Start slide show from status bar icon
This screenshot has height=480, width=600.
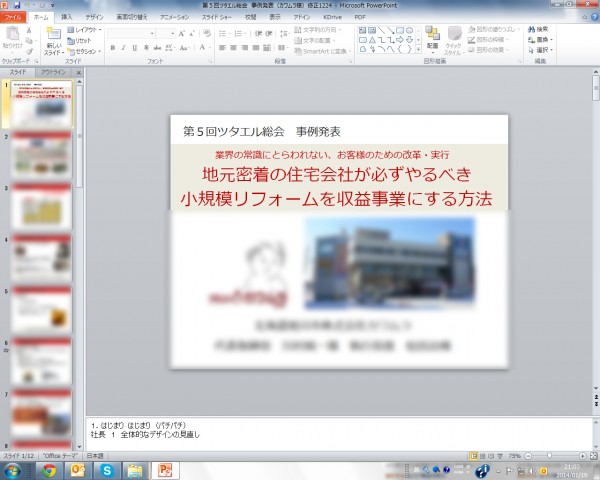pos(500,456)
